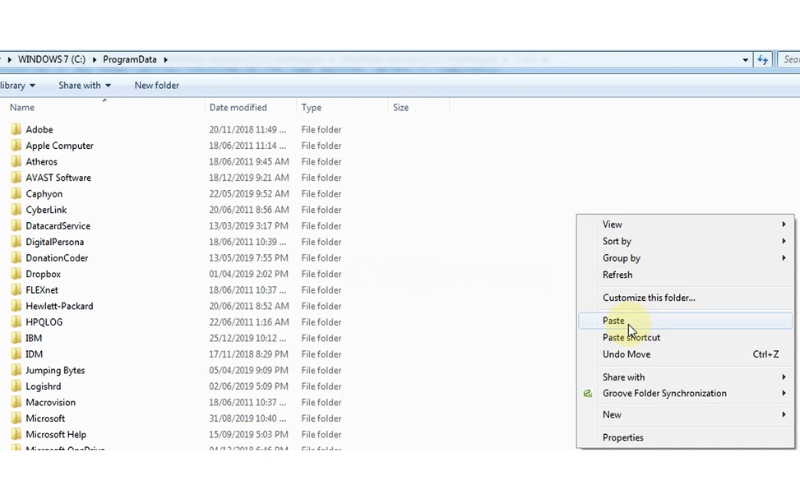The image size is (800, 500).
Task: Click File folder type in Microsoft Help row
Action: [x=321, y=435]
